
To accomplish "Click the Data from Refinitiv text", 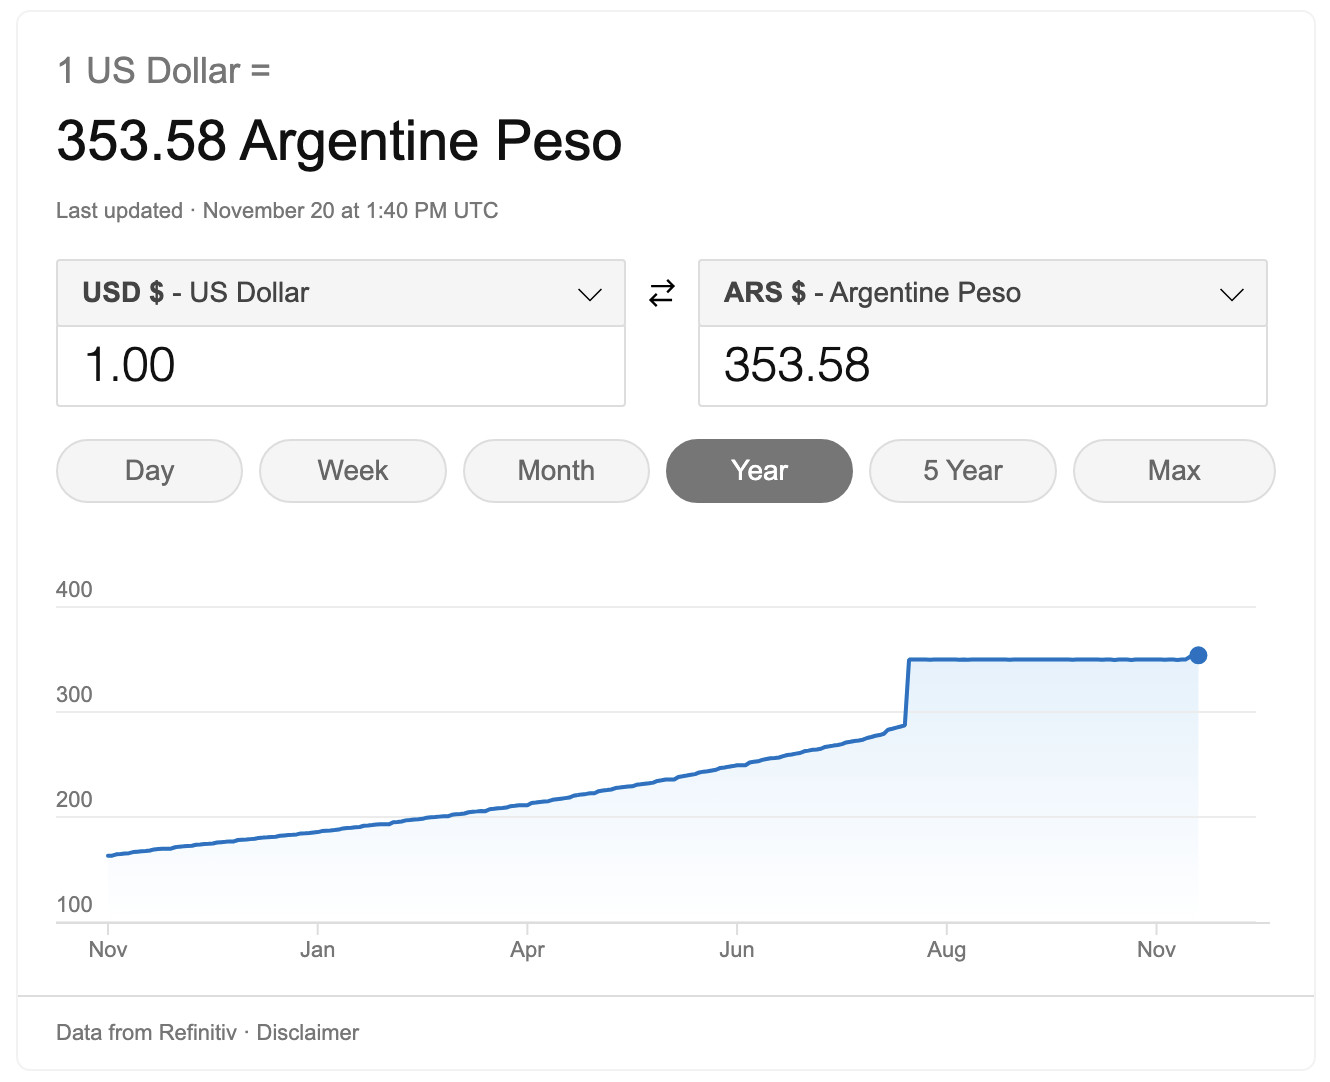I will (x=146, y=1032).
